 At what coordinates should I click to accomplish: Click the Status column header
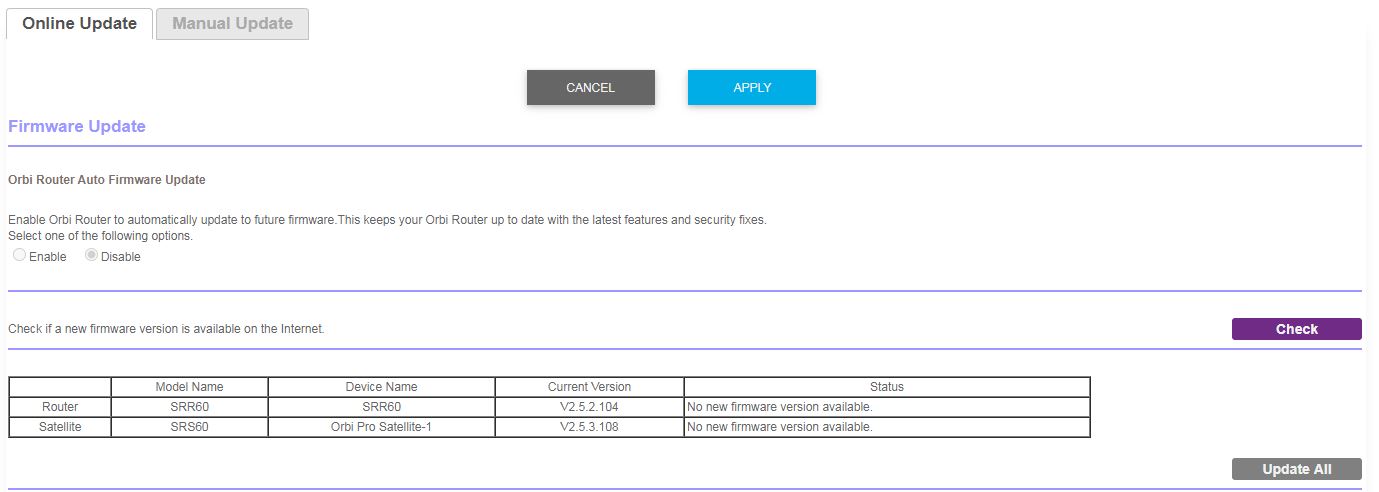(887, 387)
